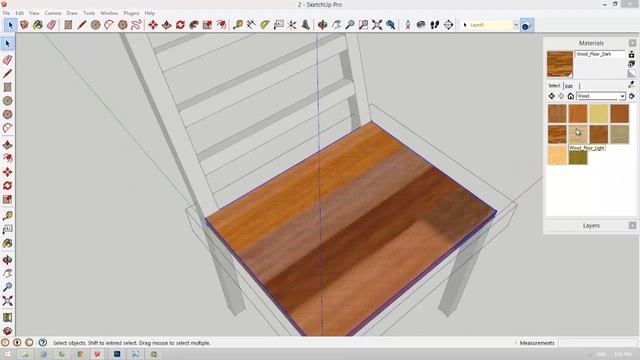640x360 pixels.
Task: Activate the Orbit tool in top toolbar
Action: [322, 25]
